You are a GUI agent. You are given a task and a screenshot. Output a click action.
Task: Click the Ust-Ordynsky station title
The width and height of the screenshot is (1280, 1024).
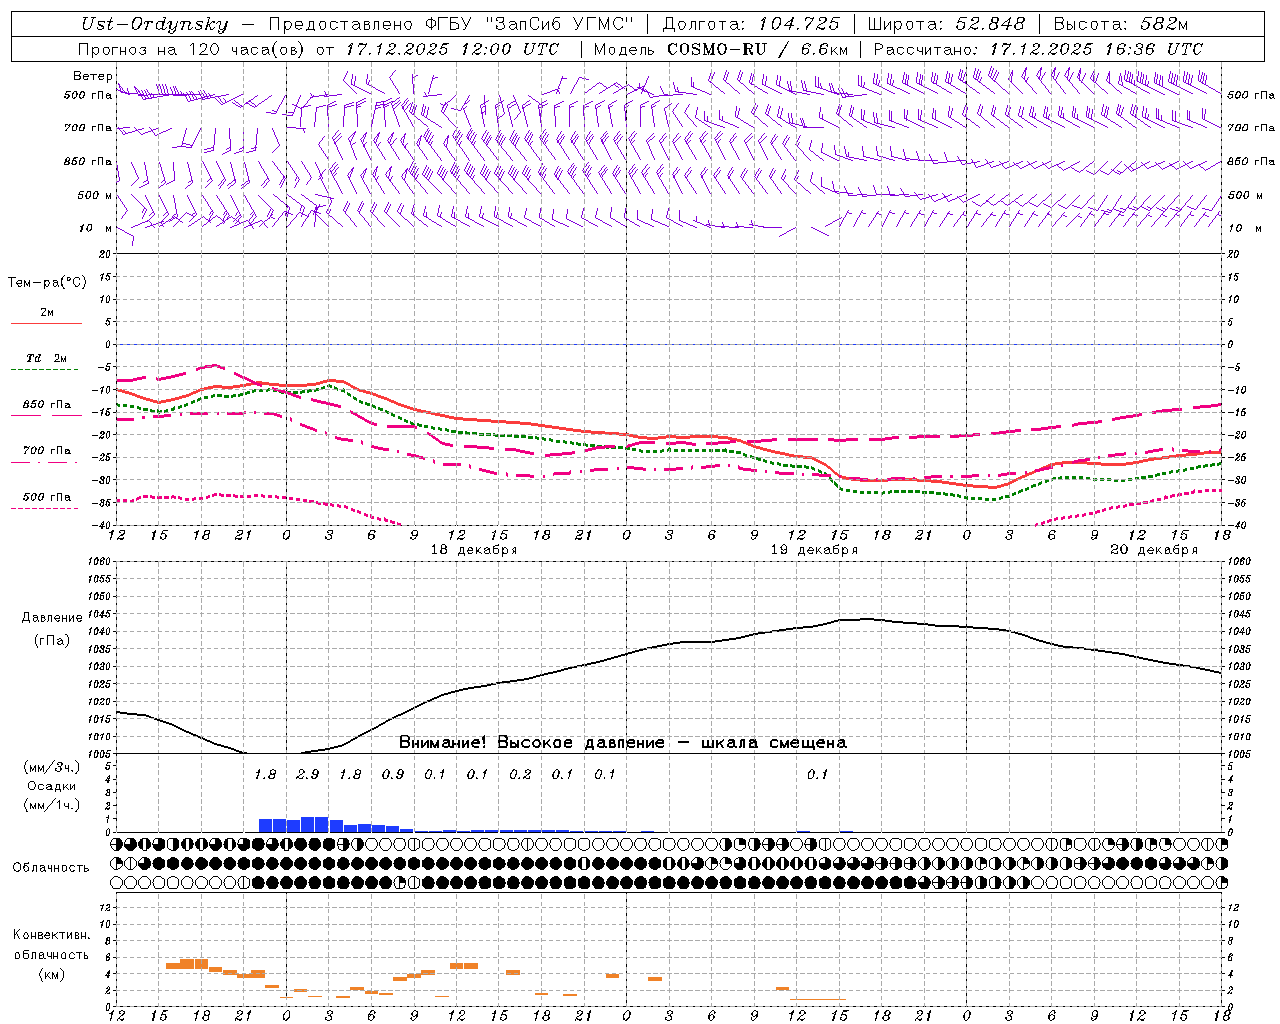[x=154, y=24]
